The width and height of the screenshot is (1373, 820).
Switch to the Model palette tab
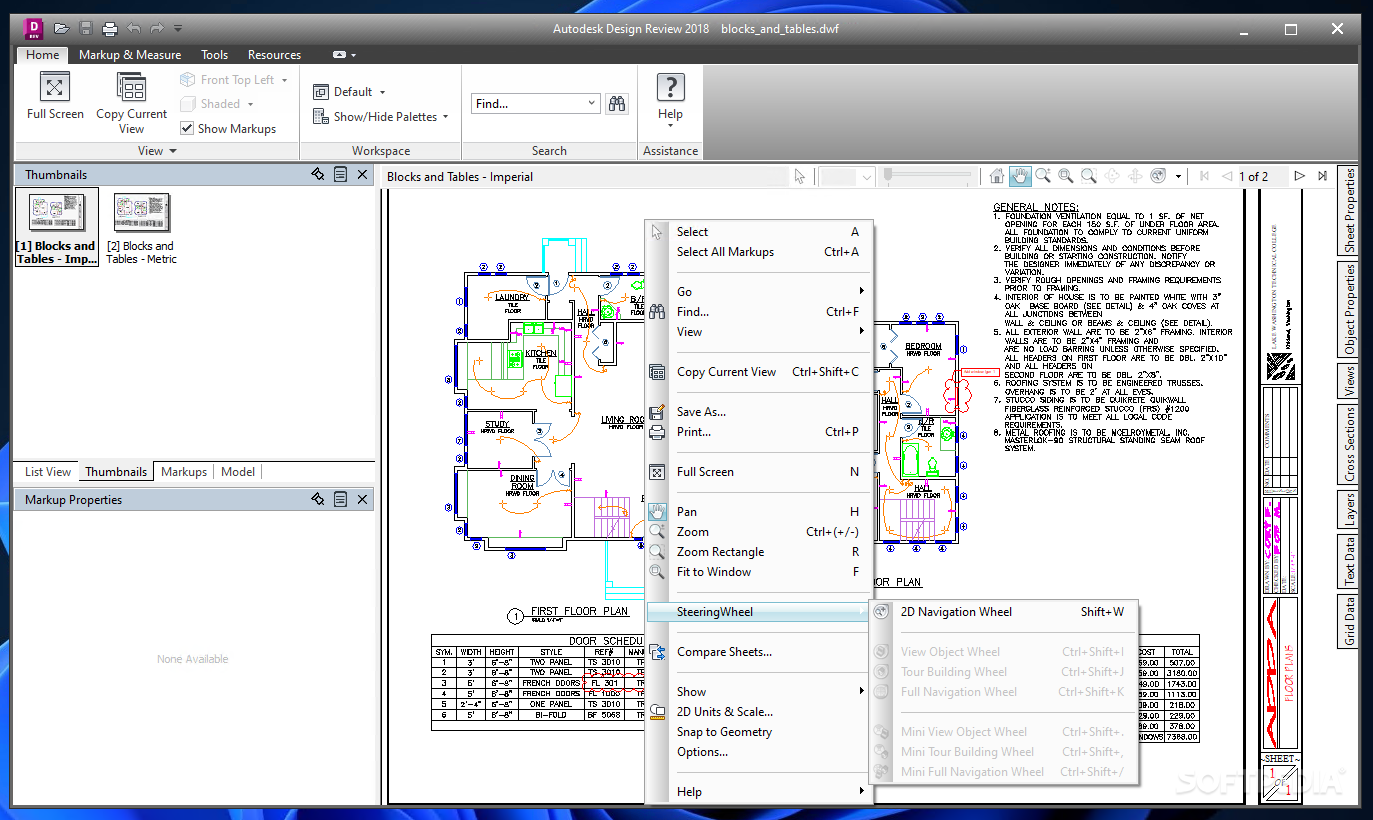(238, 472)
